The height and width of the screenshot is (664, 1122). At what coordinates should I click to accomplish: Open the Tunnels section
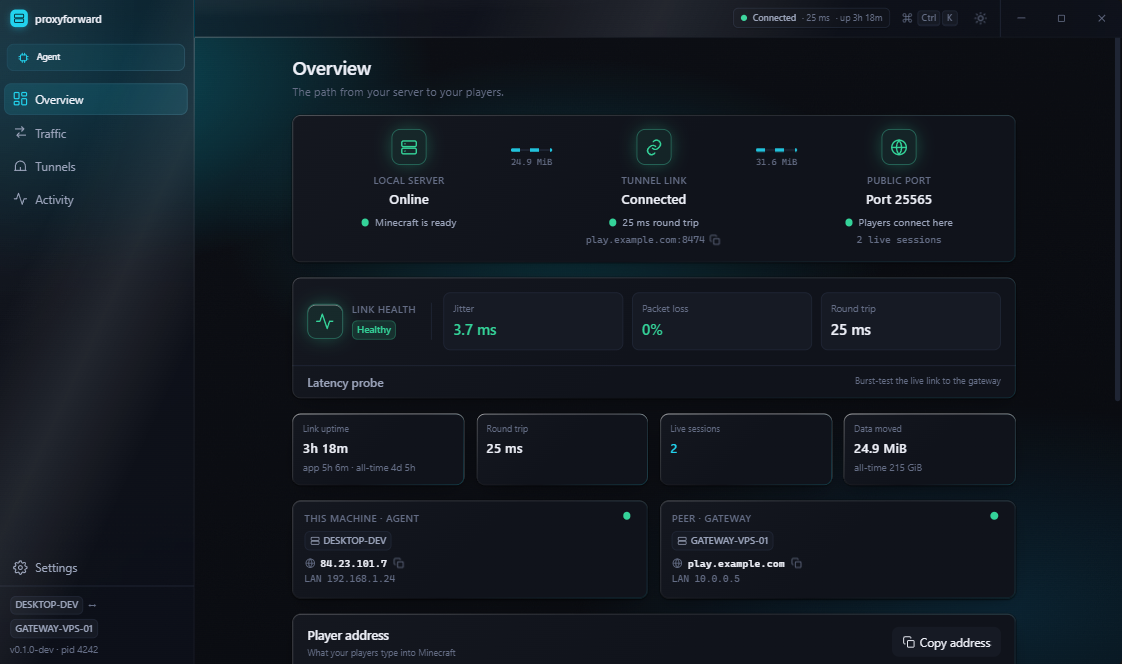point(96,167)
